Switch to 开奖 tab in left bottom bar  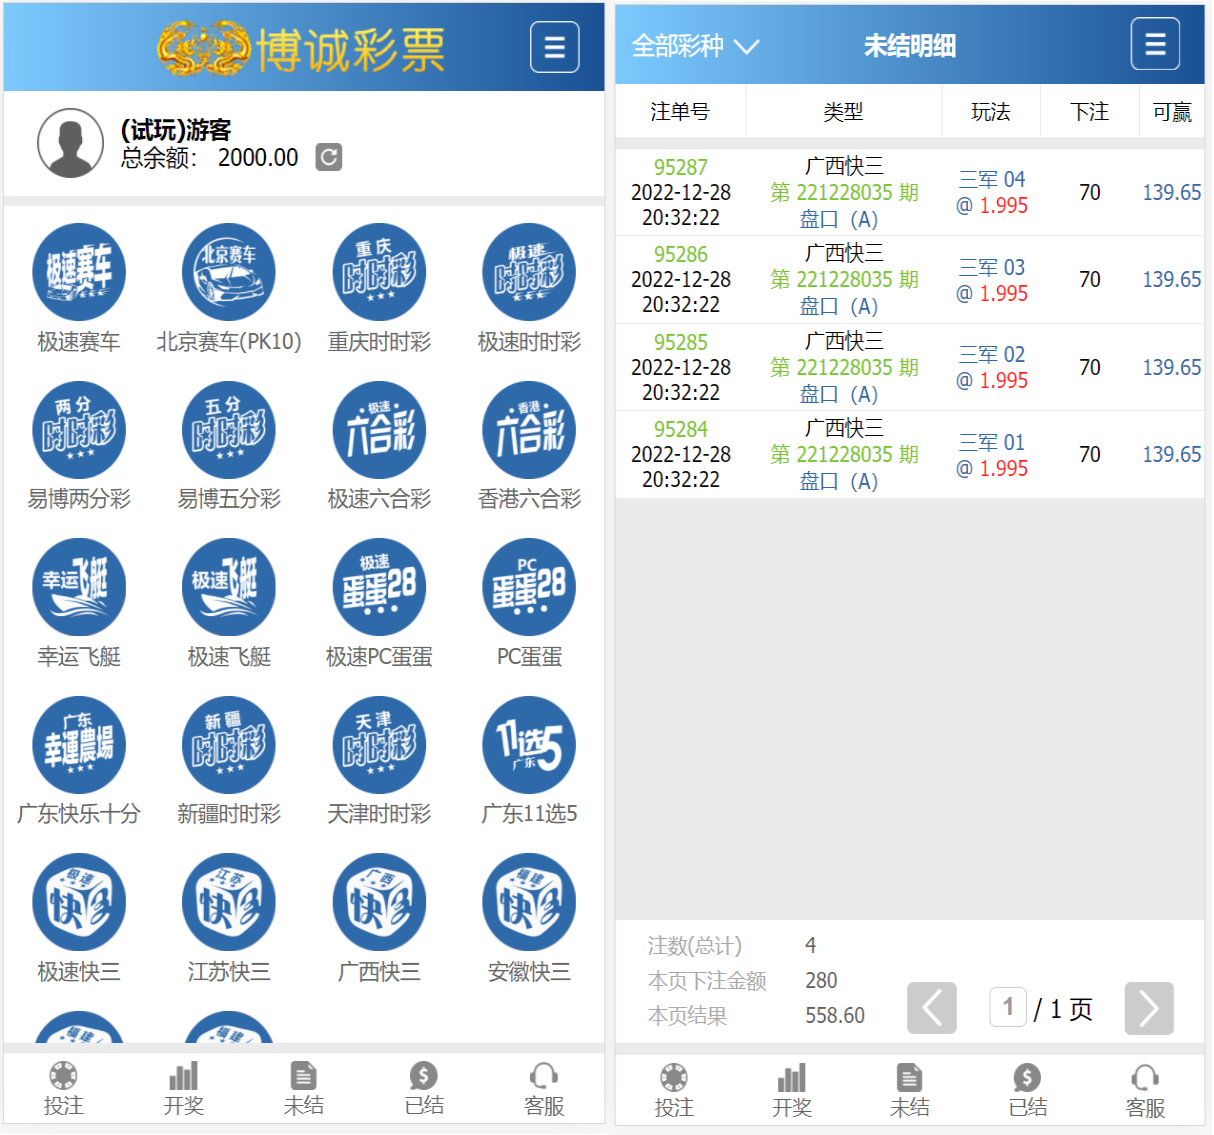183,1088
